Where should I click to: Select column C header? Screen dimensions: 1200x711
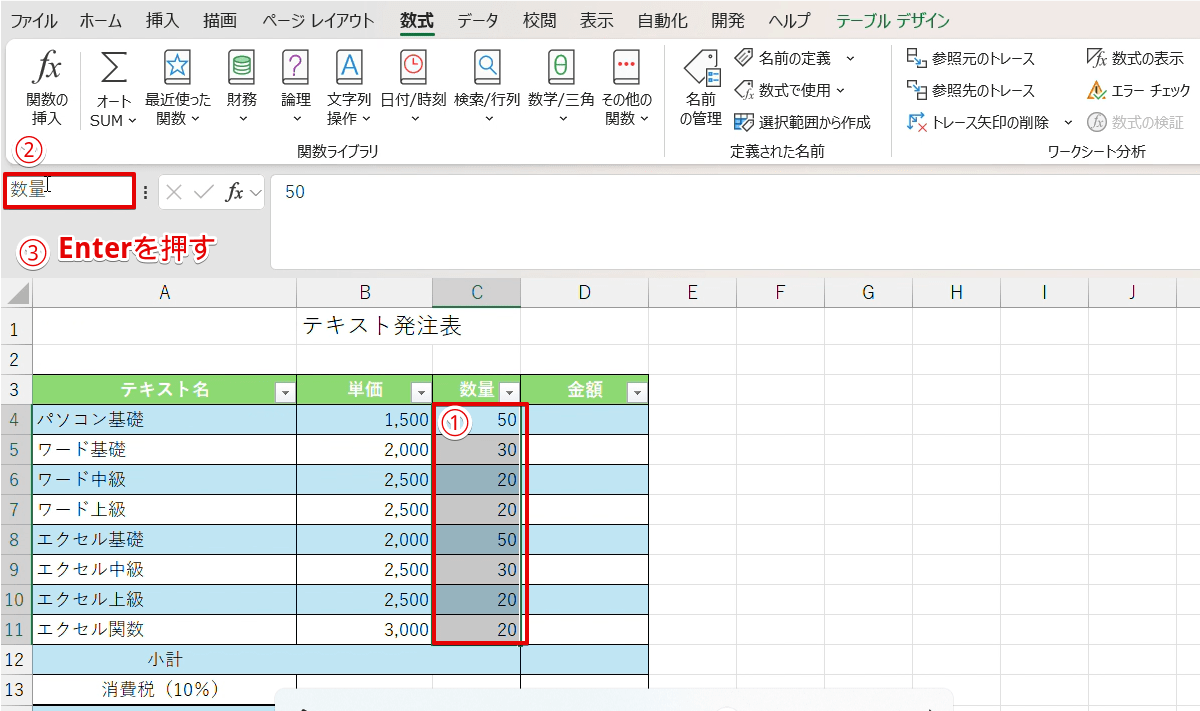(477, 292)
